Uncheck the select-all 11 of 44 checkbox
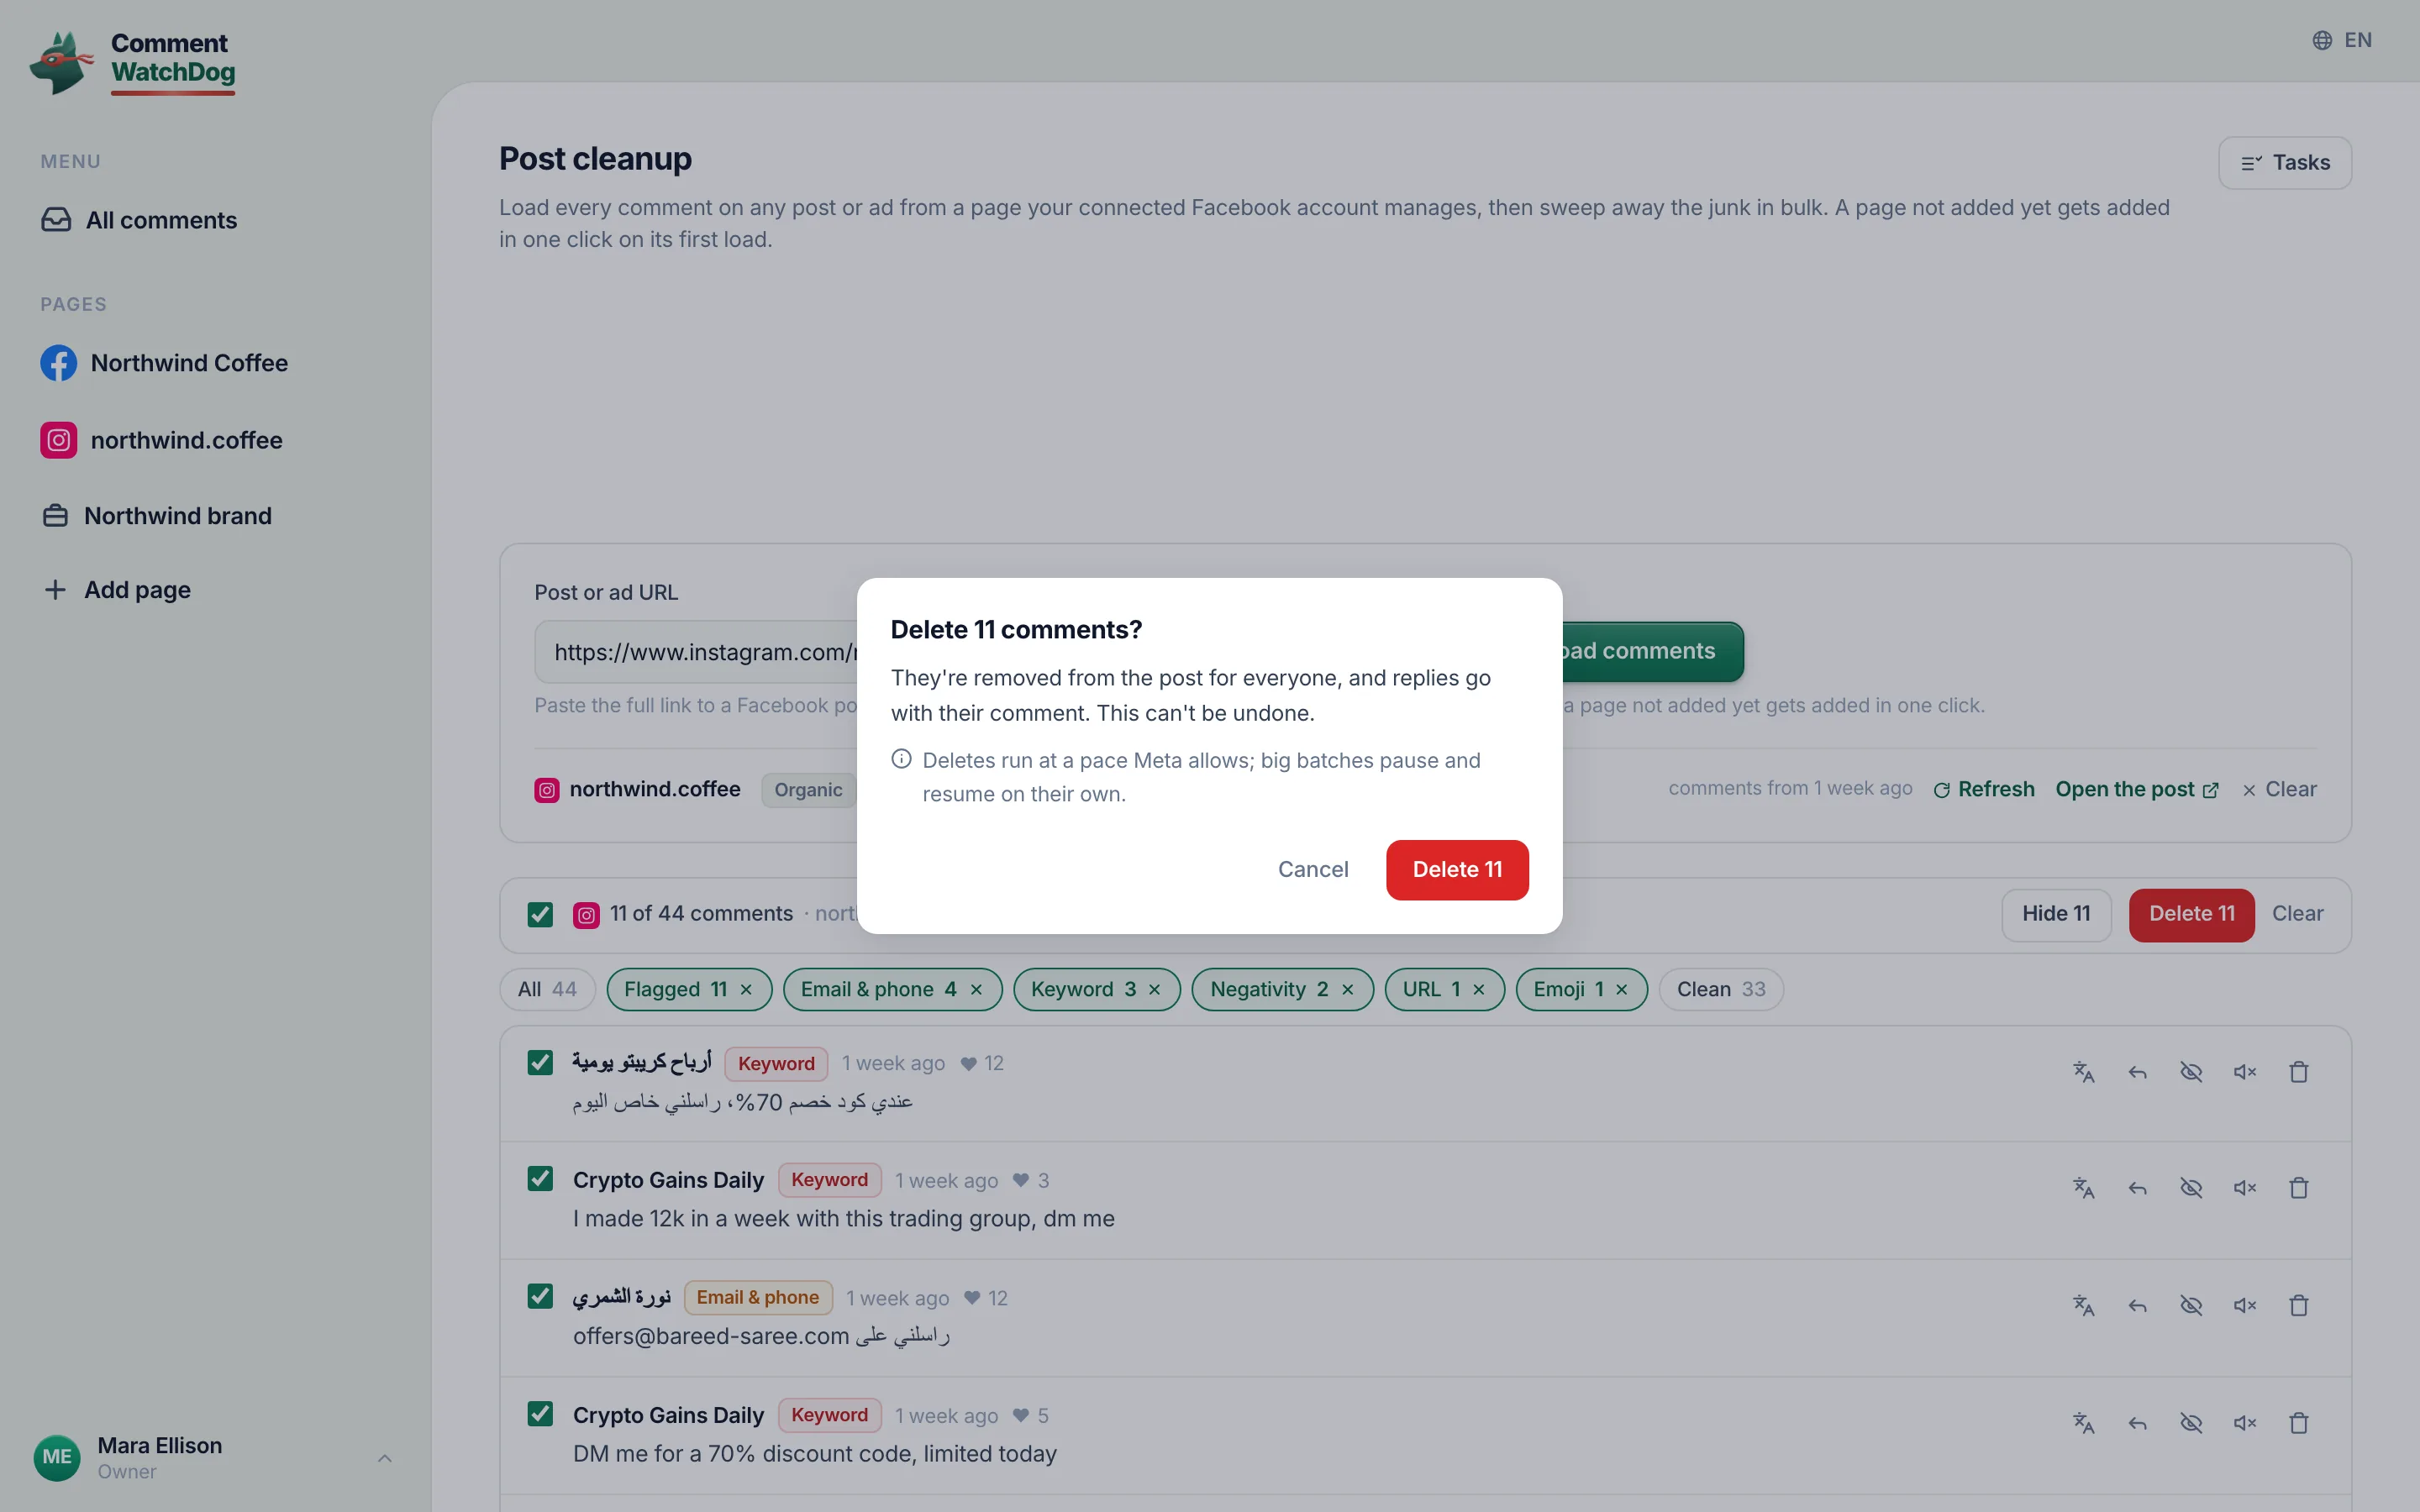The width and height of the screenshot is (2420, 1512). coord(540,914)
